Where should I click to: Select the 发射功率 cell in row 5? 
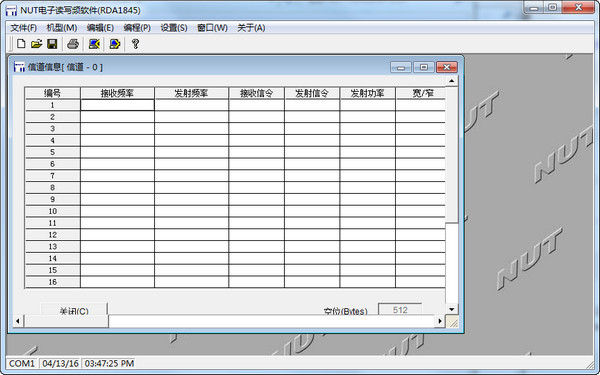pos(367,152)
